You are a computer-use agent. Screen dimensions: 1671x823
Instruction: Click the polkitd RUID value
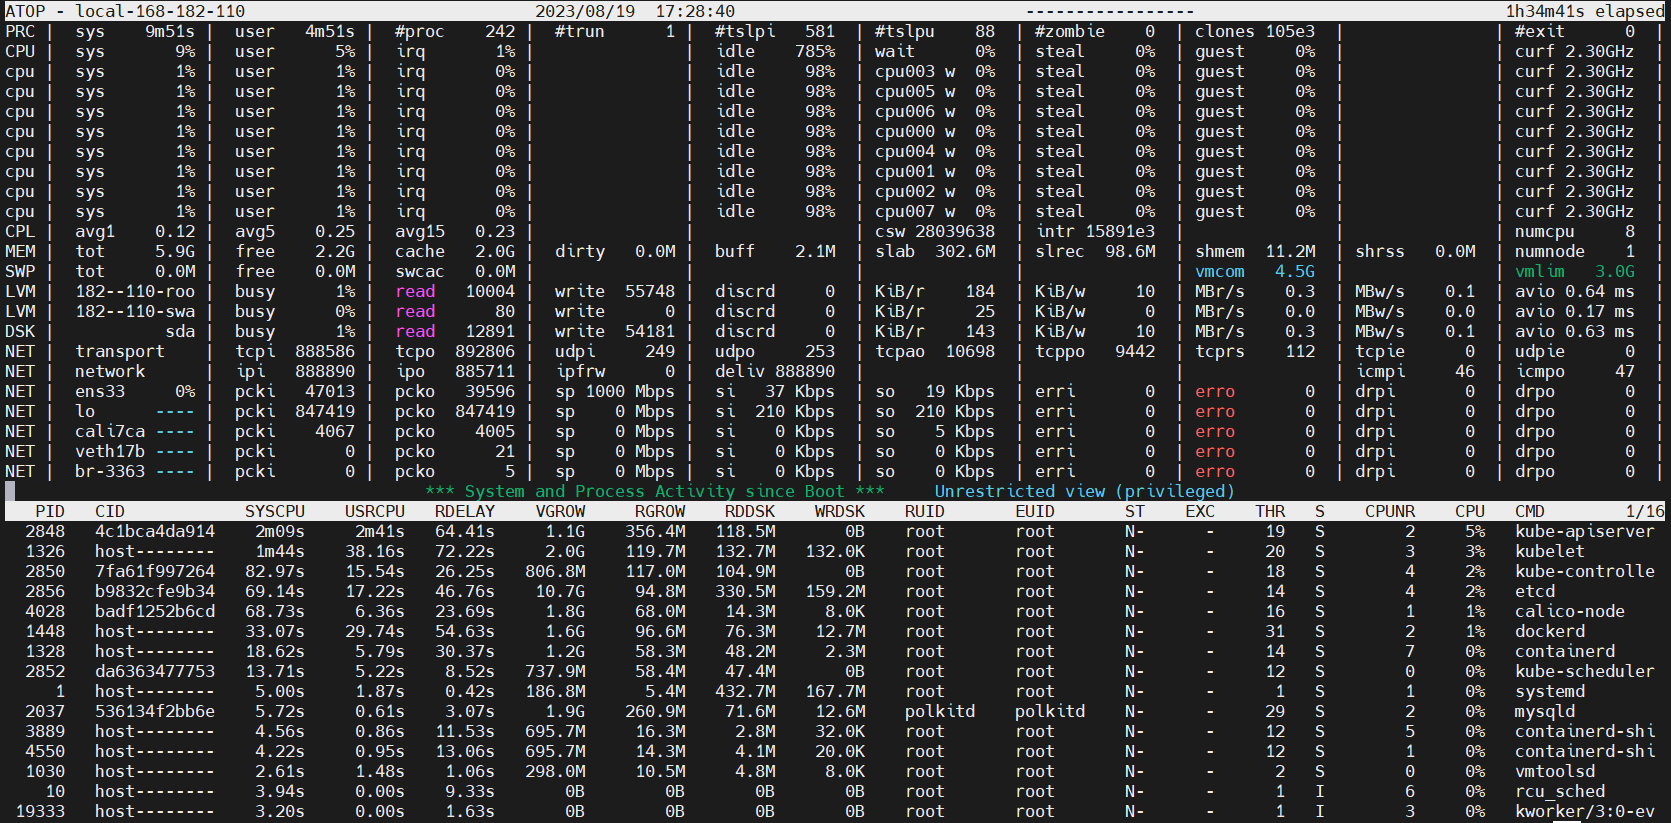(940, 711)
